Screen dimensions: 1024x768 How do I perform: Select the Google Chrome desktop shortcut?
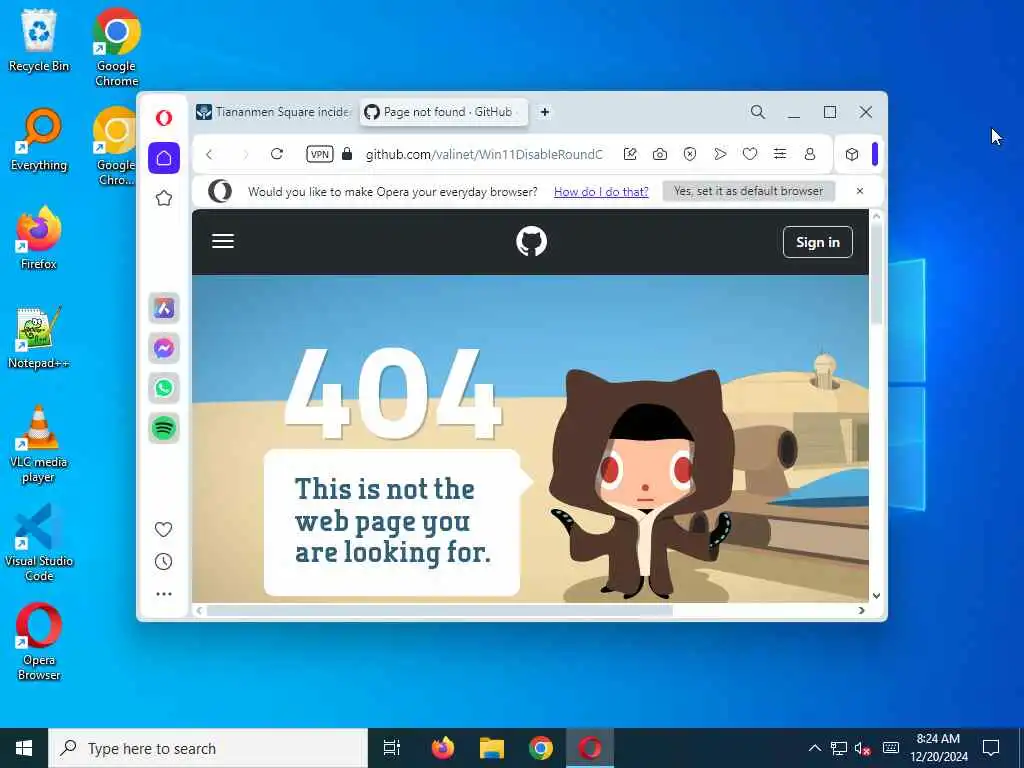click(x=116, y=47)
